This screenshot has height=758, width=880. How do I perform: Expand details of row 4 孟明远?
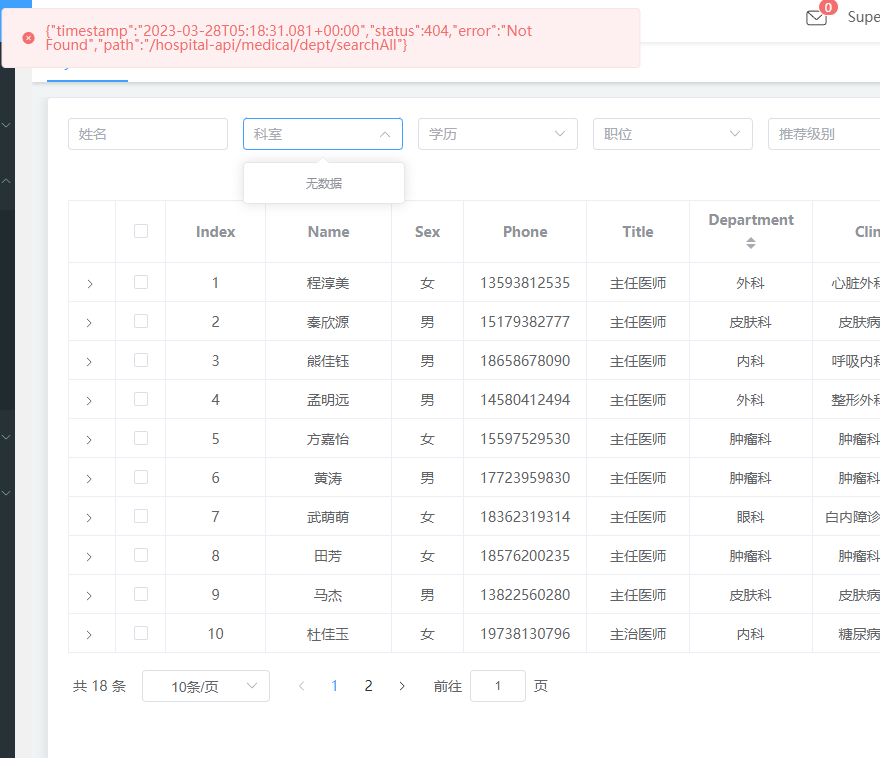click(89, 401)
